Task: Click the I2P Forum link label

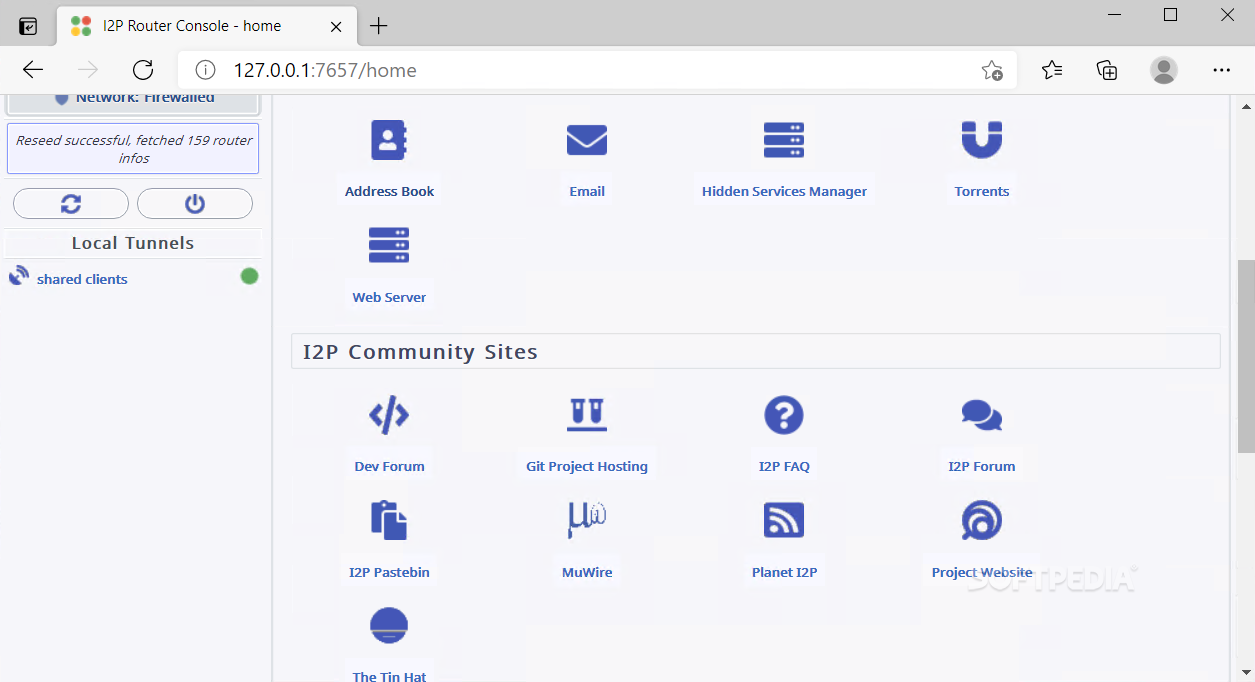Action: click(x=982, y=466)
